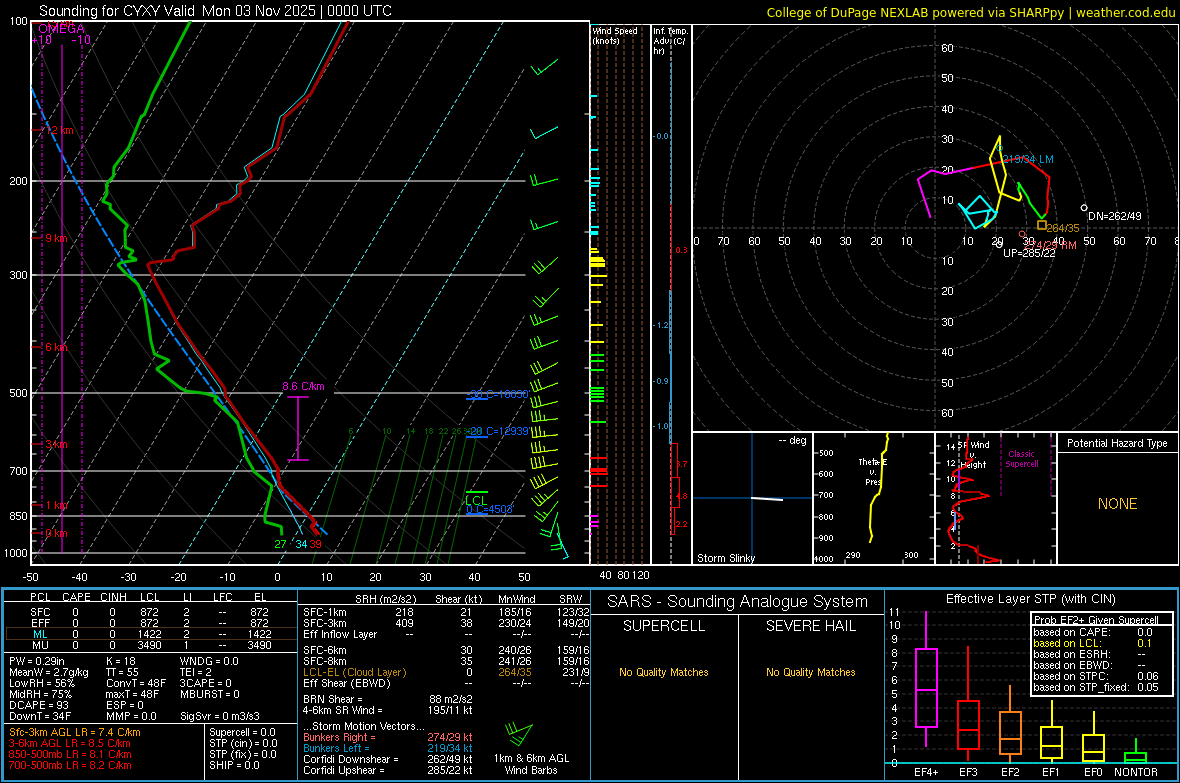The image size is (1180, 783).
Task: Click the green LCL label on the skew-T
Action: [476, 500]
